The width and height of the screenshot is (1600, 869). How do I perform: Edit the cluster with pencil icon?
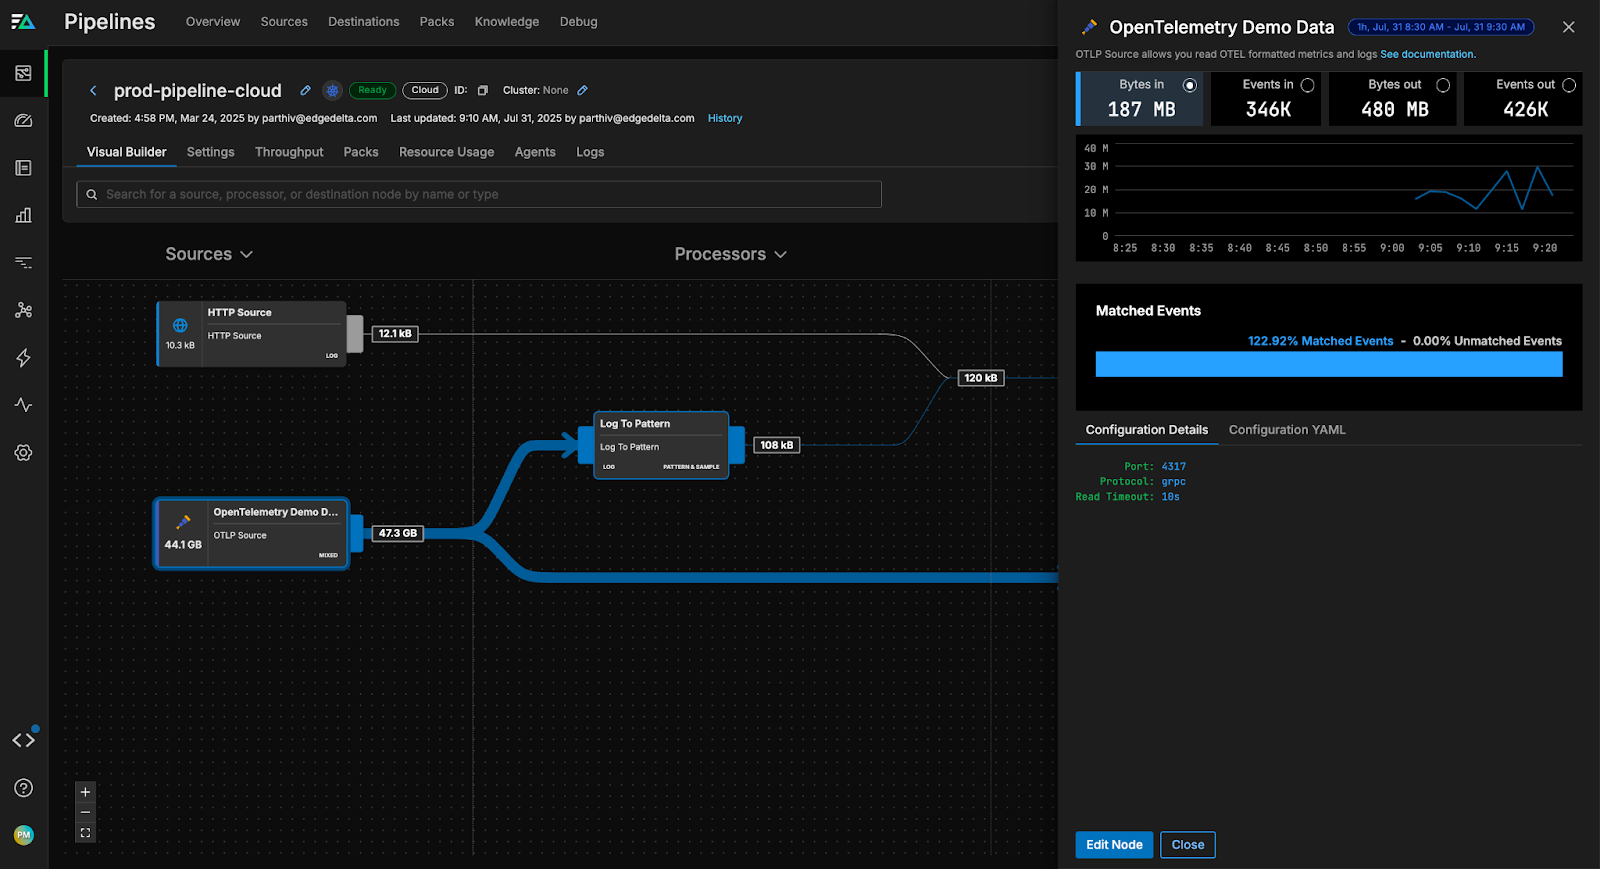coord(582,90)
